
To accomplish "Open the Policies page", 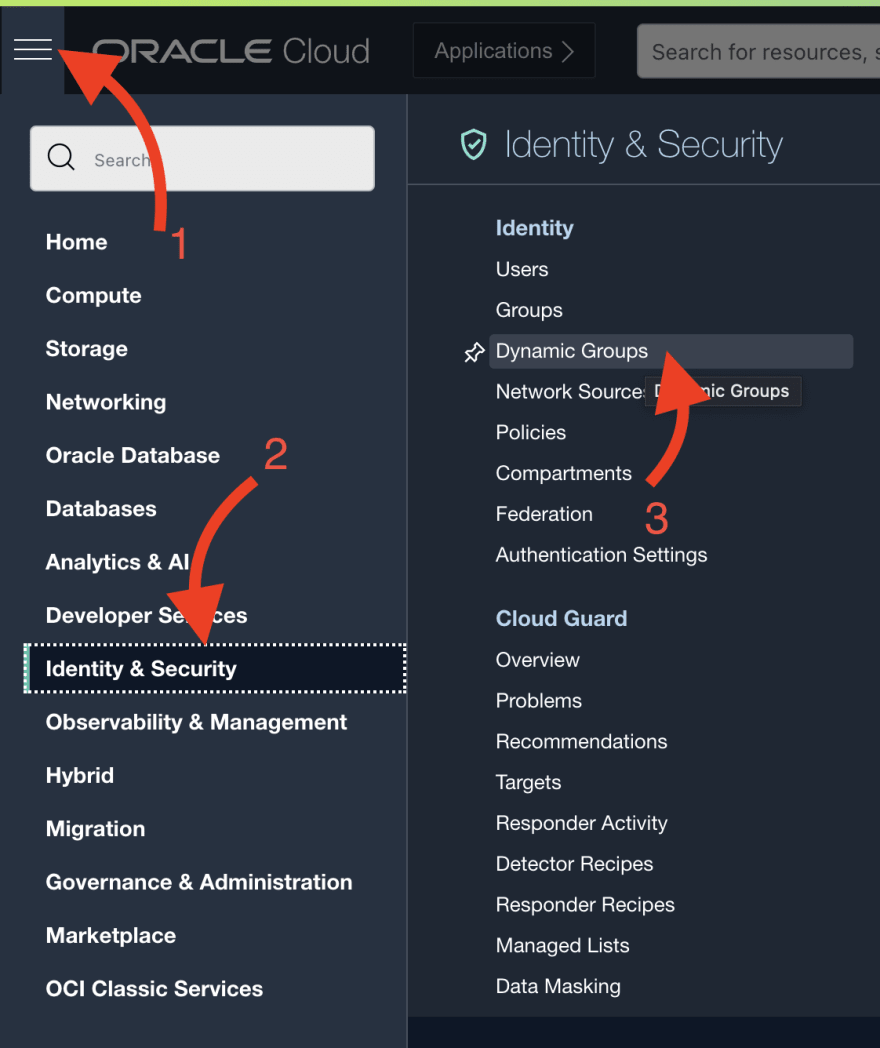I will (x=531, y=432).
